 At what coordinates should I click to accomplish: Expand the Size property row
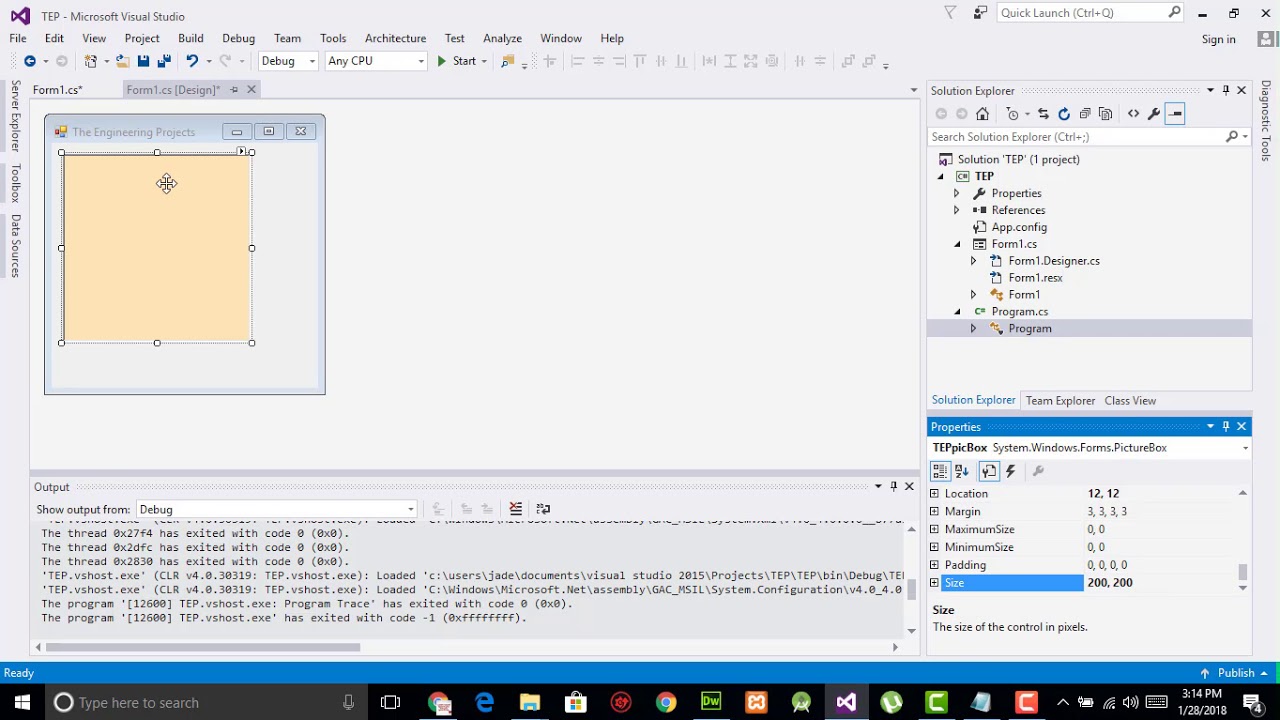click(x=935, y=583)
